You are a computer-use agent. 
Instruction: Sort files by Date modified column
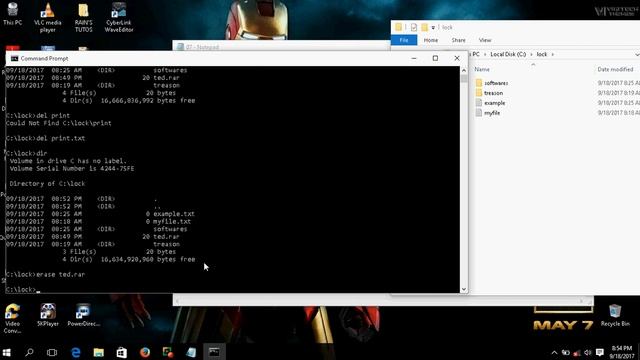[616, 69]
